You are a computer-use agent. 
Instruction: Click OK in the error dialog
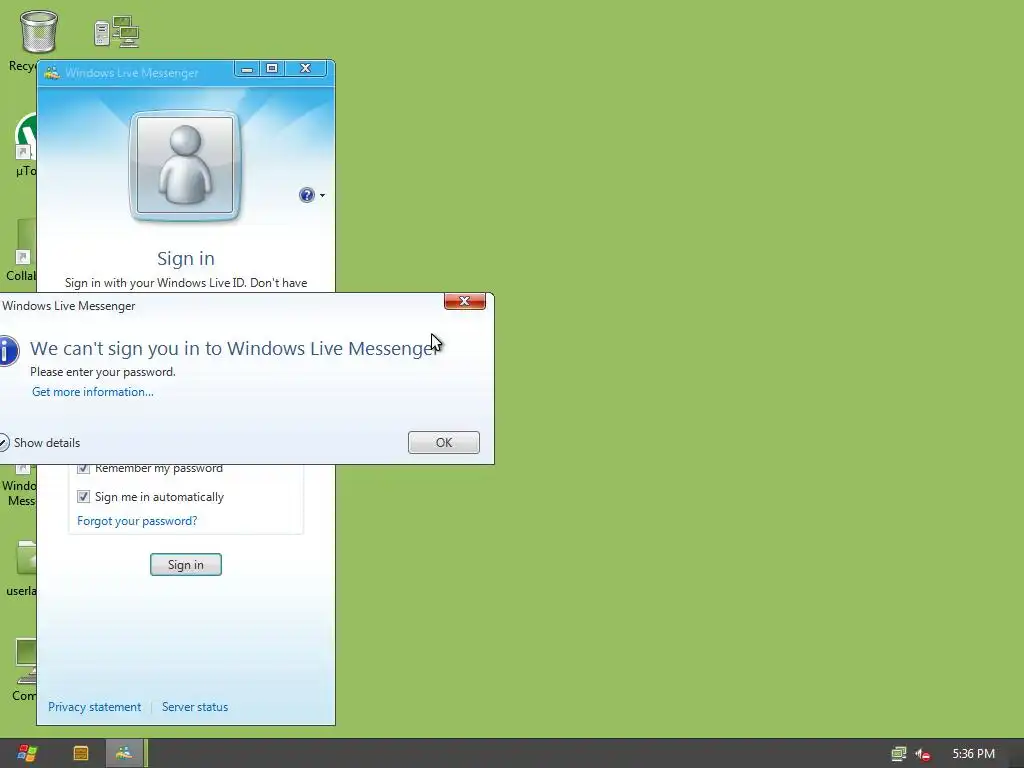coord(443,442)
